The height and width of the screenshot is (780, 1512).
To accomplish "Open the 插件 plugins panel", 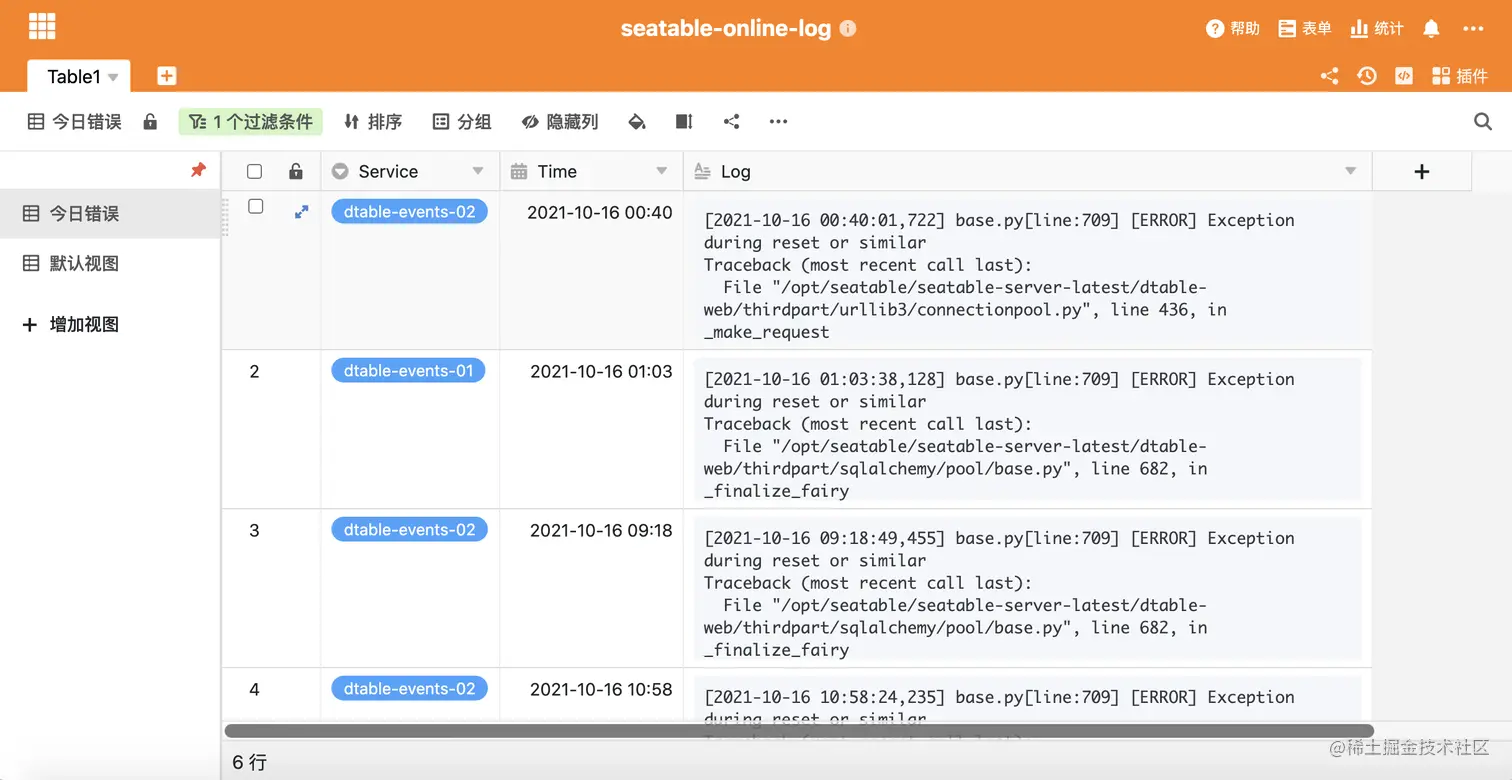I will 1460,76.
